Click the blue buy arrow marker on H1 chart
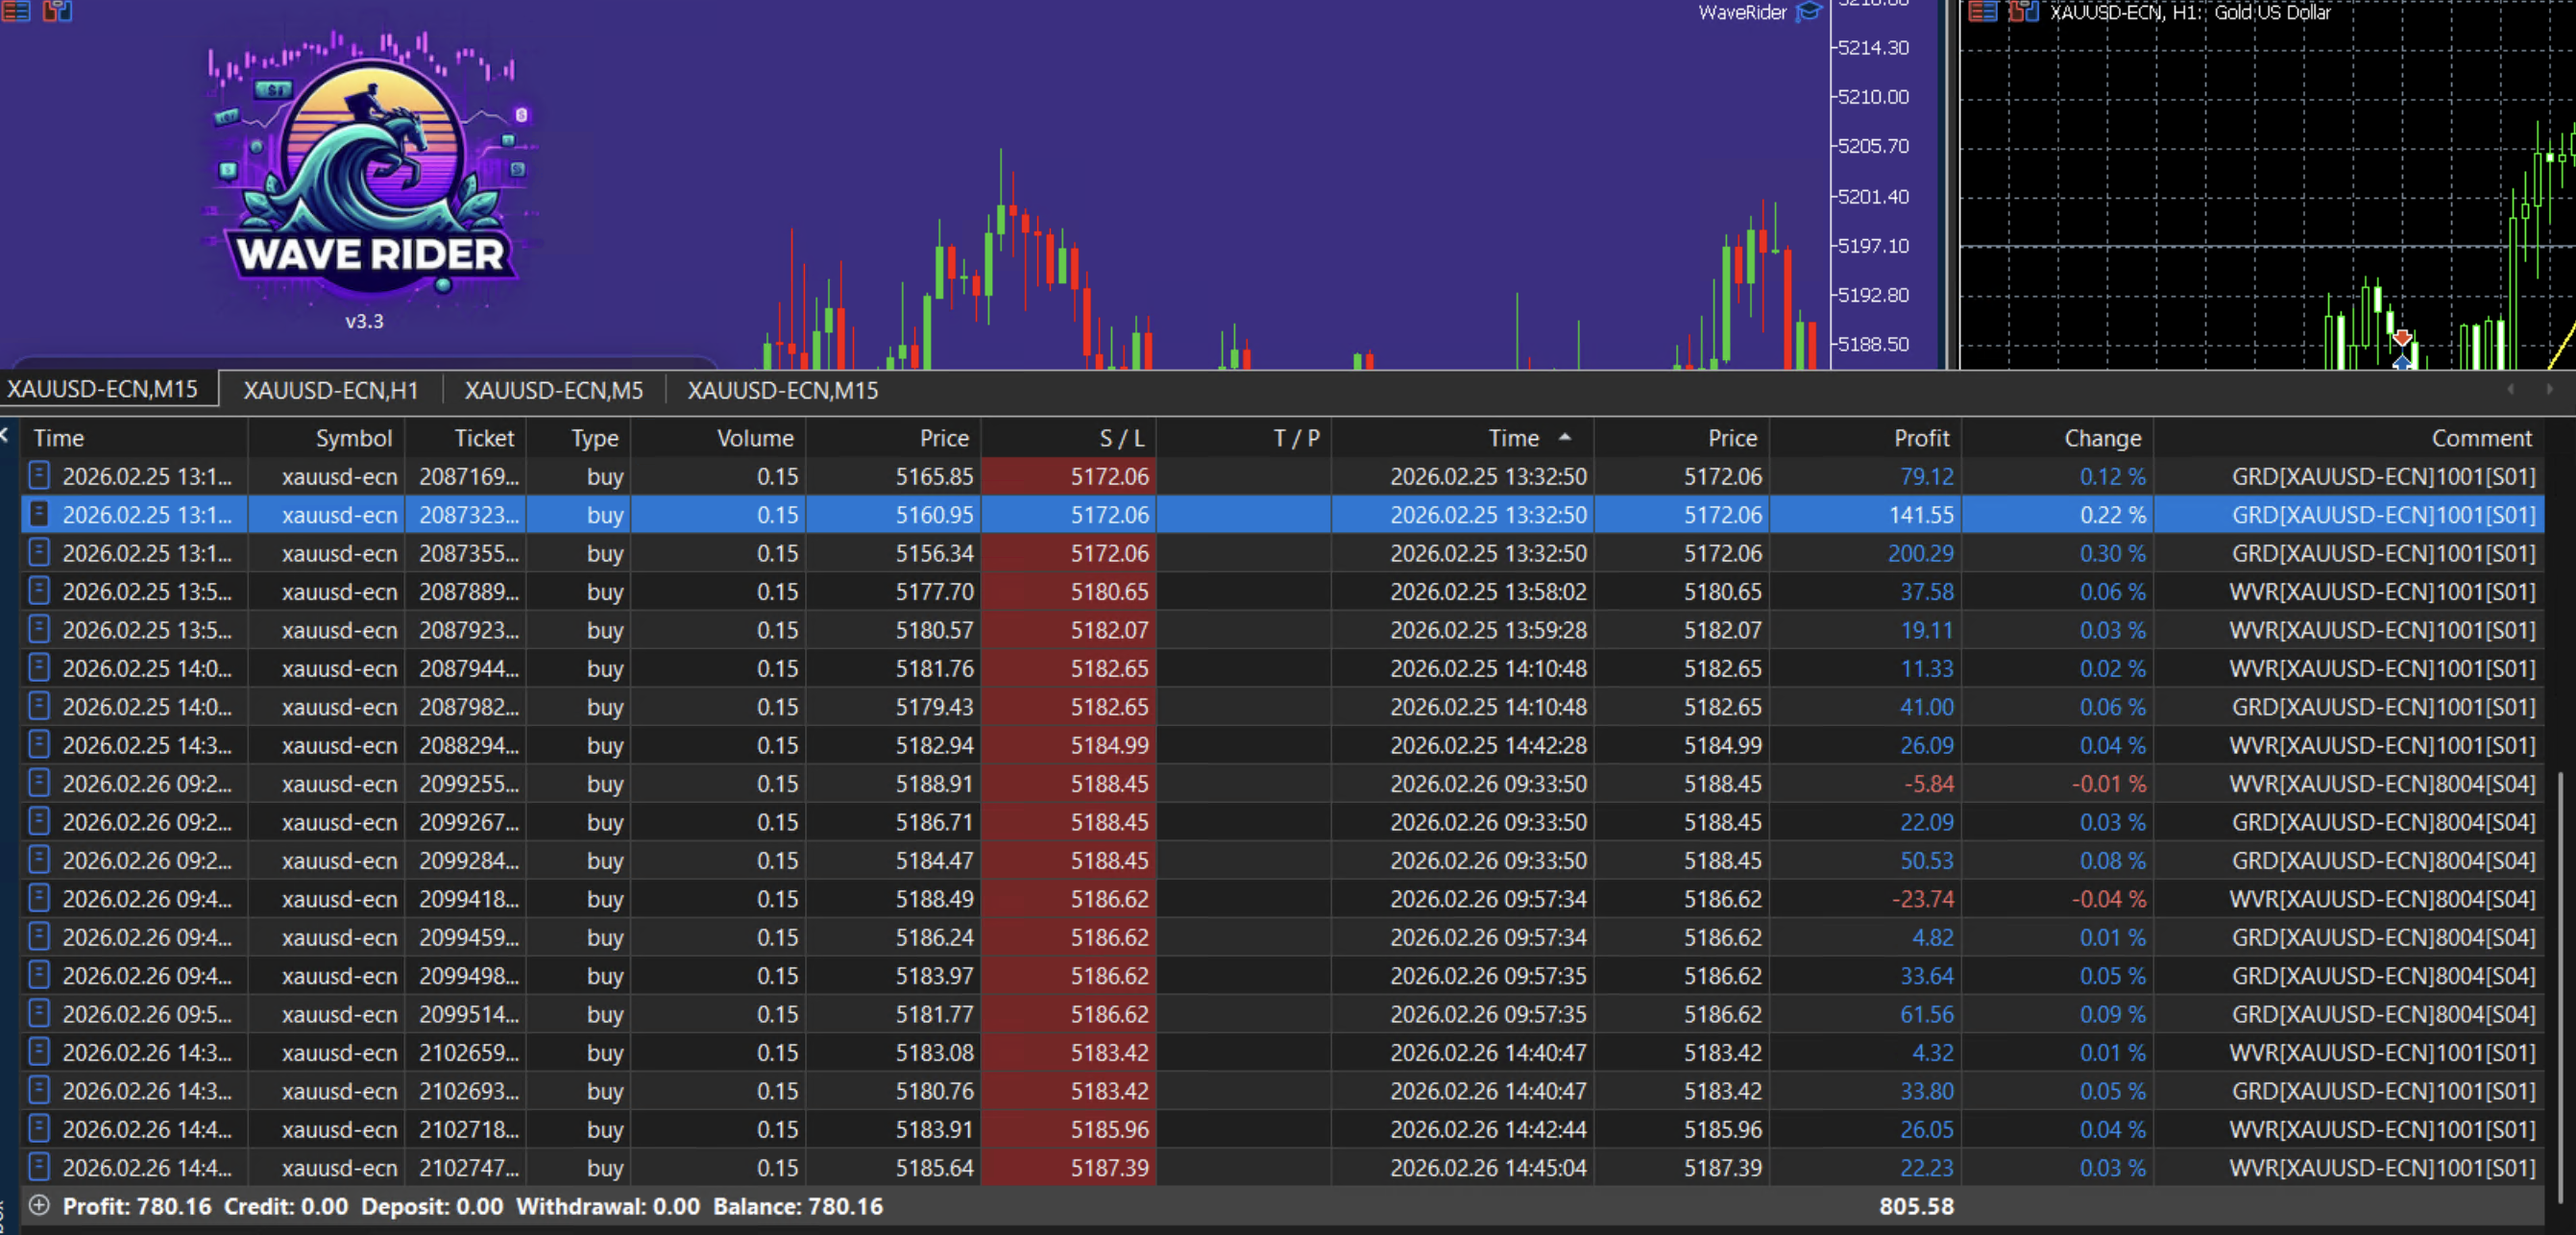The height and width of the screenshot is (1235, 2576). [x=2402, y=362]
